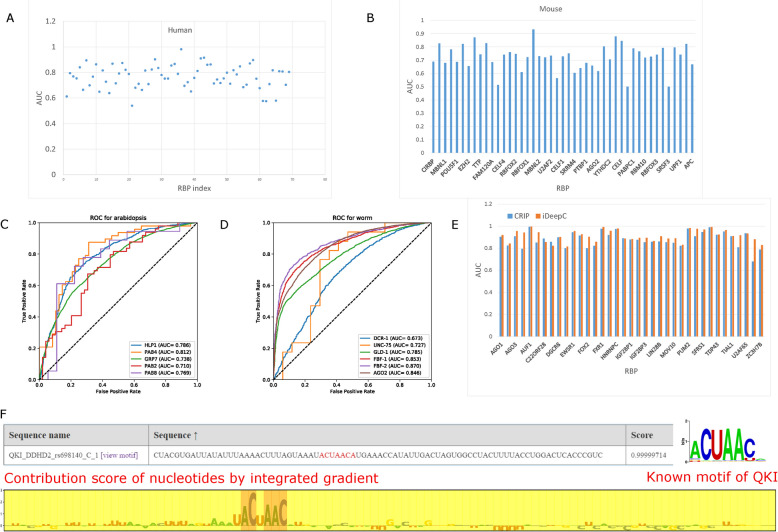This screenshot has width=778, height=532.
Task: Sort by the Sequence column header
Action: [x=387, y=435]
